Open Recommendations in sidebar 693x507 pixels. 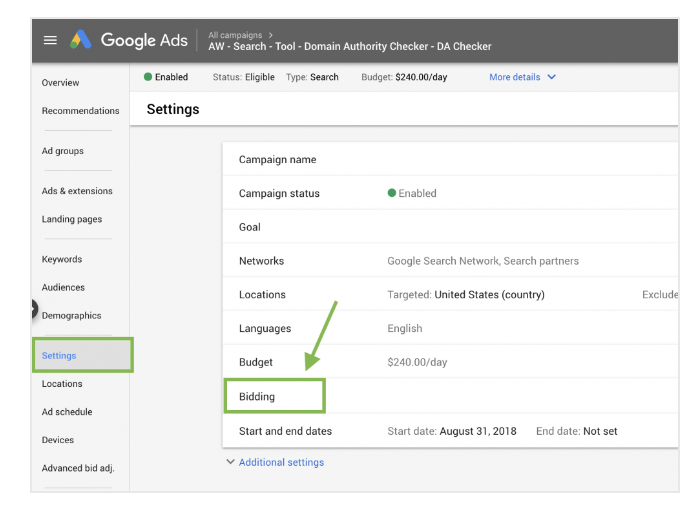click(x=80, y=111)
